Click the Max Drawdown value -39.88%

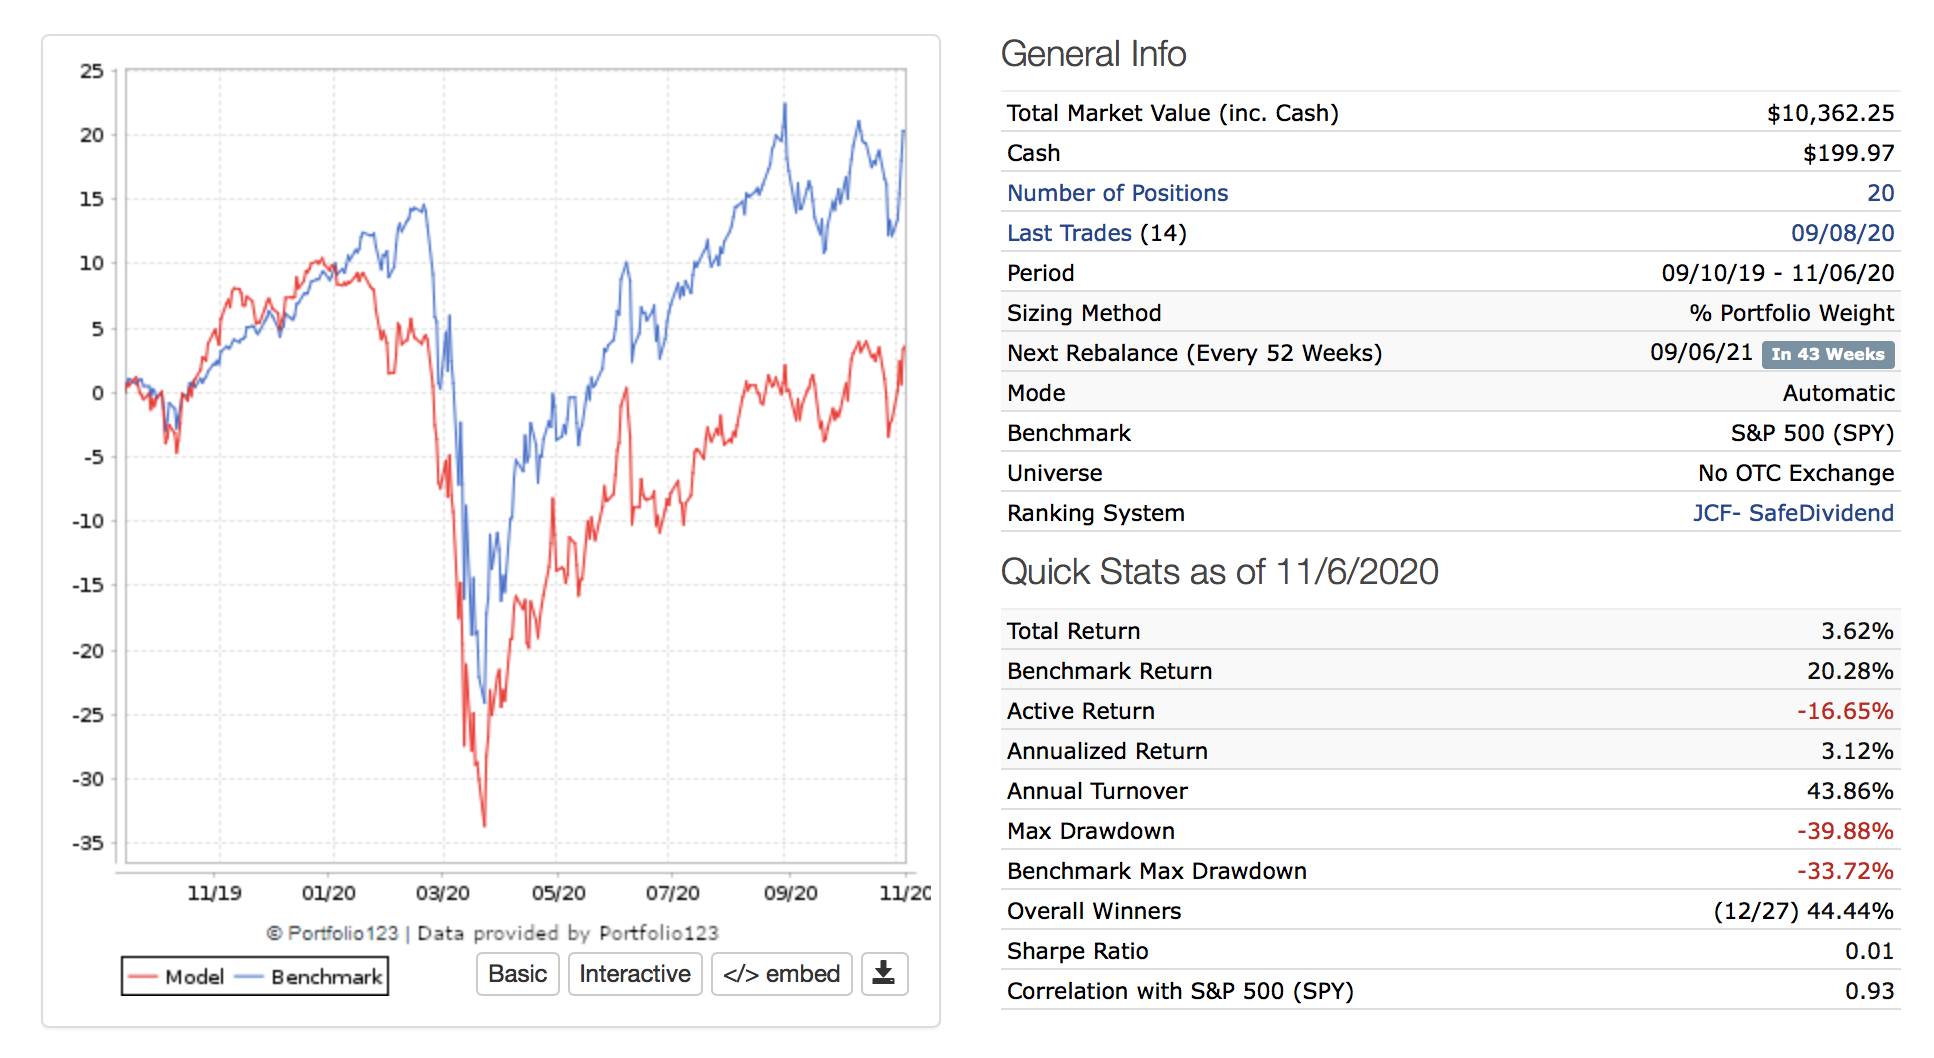click(1844, 831)
